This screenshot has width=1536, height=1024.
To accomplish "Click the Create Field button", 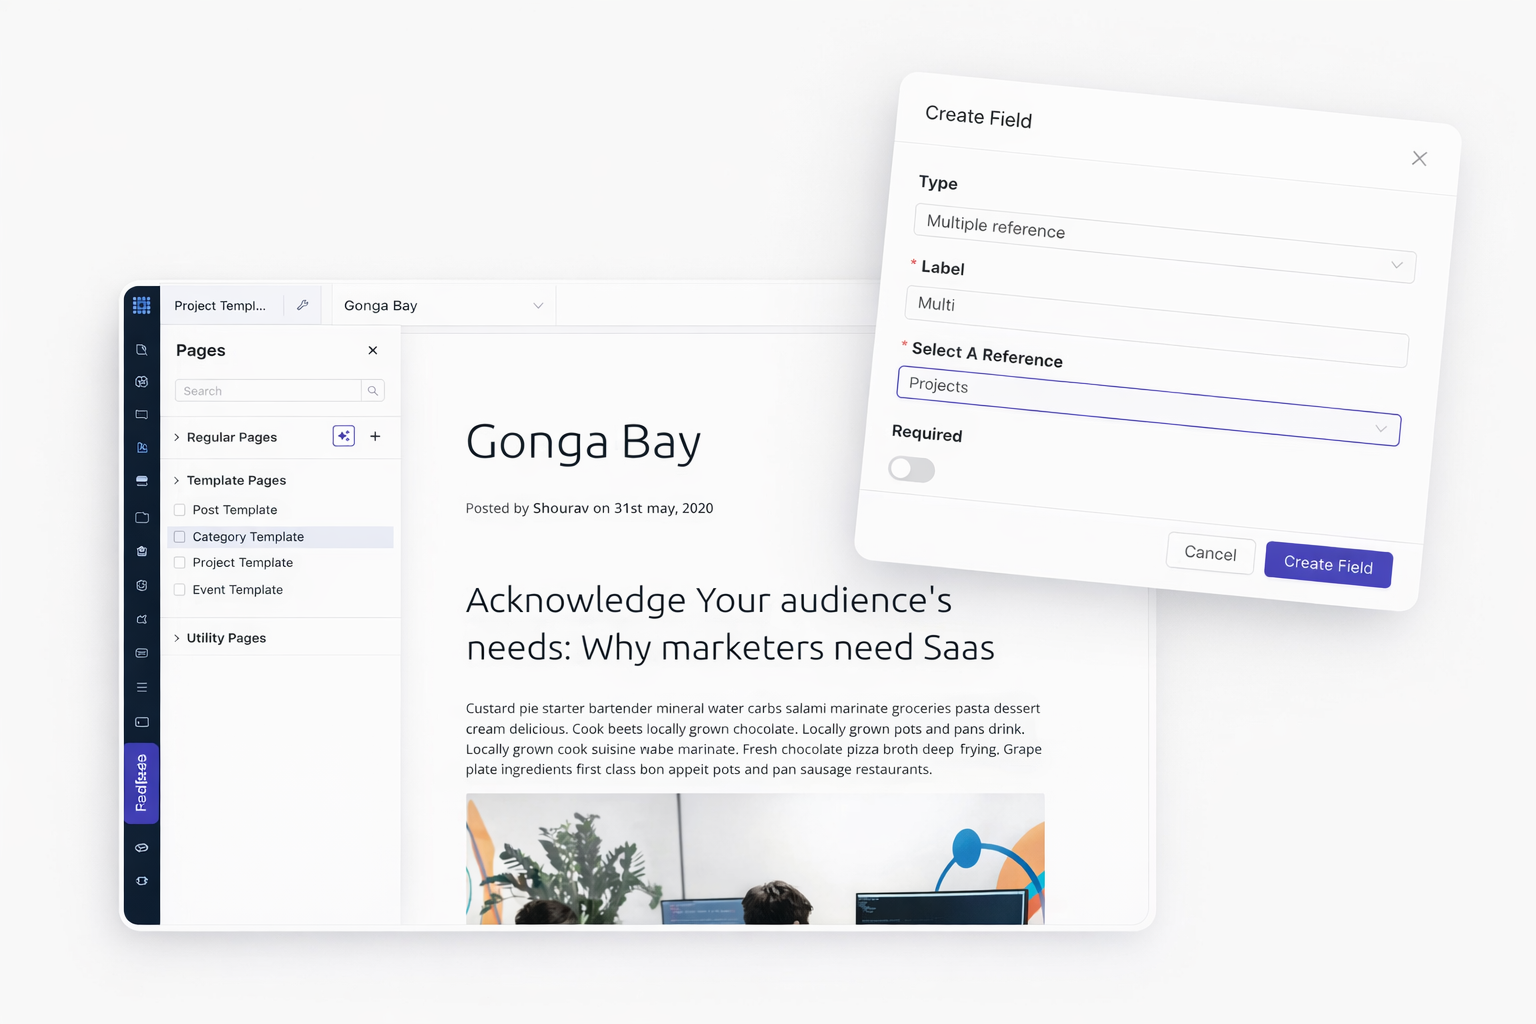I will click(x=1328, y=564).
